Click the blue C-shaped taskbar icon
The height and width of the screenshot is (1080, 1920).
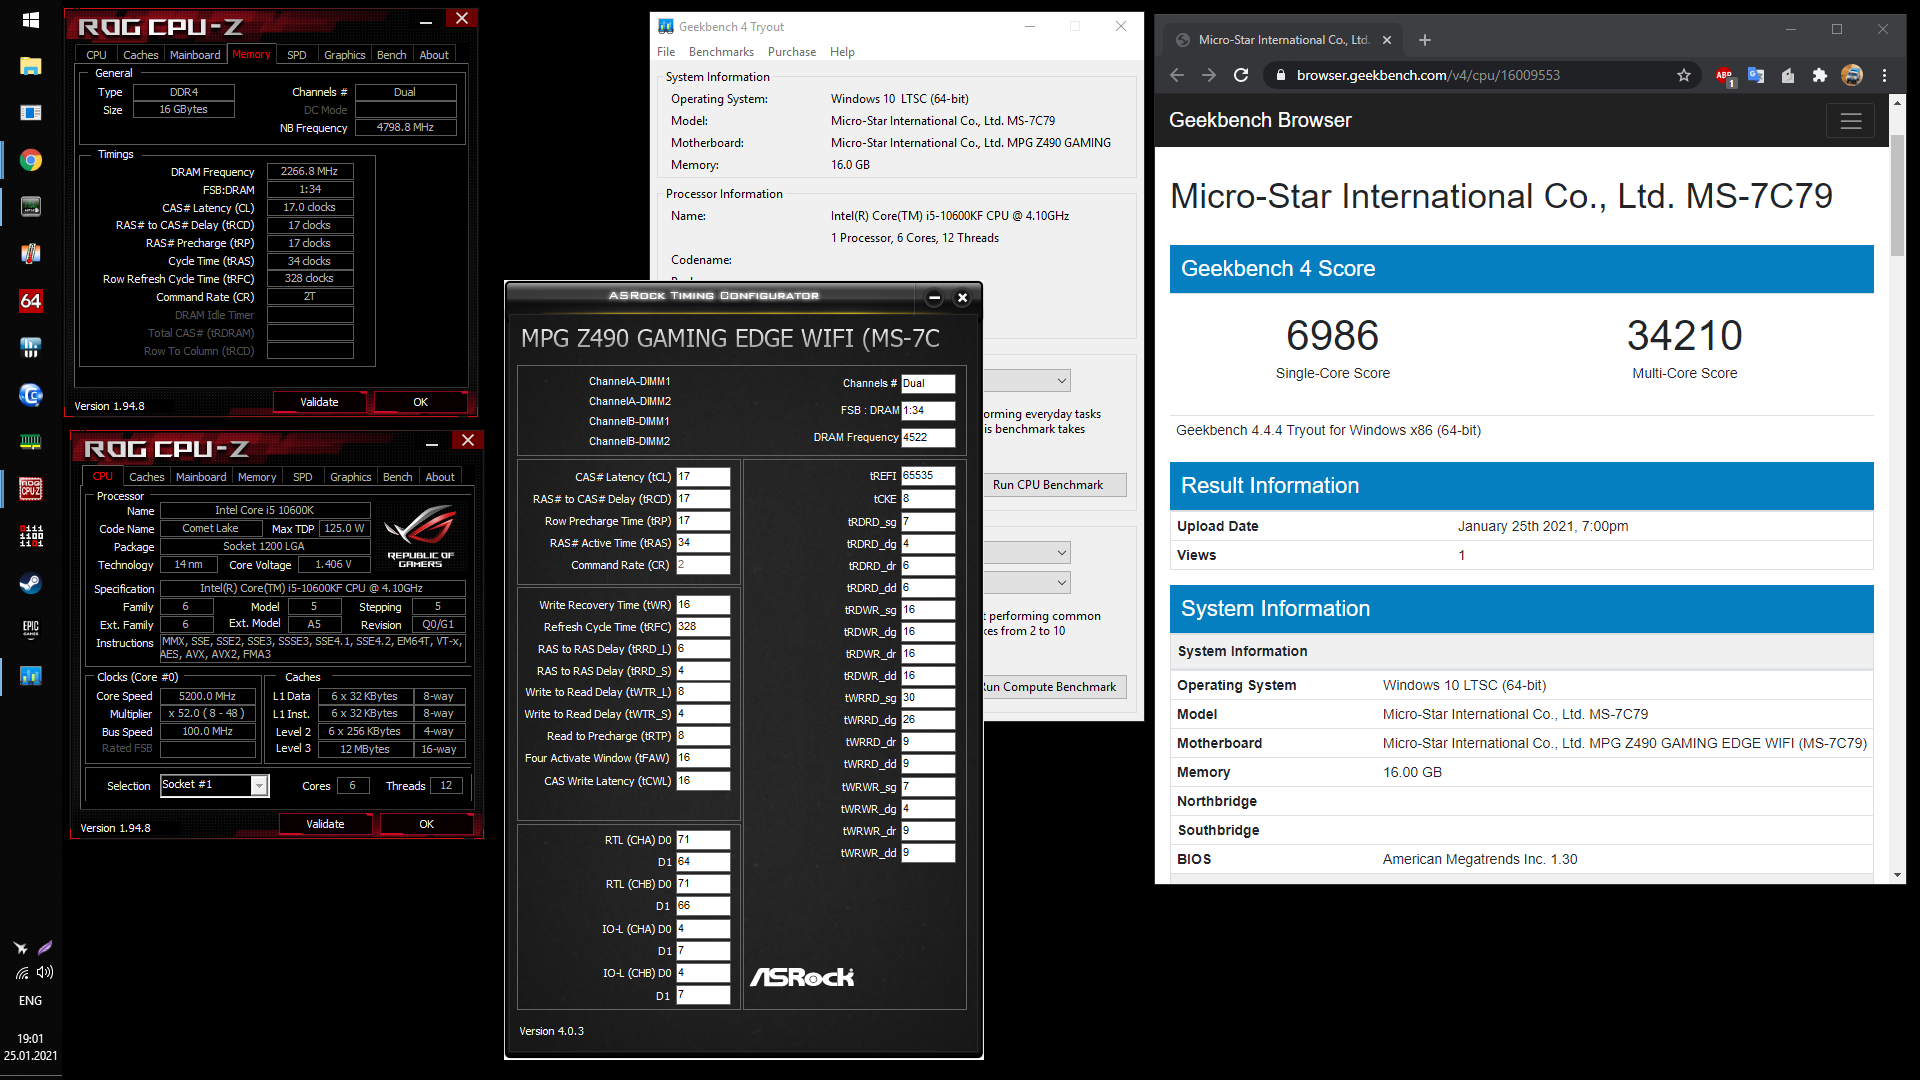pyautogui.click(x=31, y=395)
